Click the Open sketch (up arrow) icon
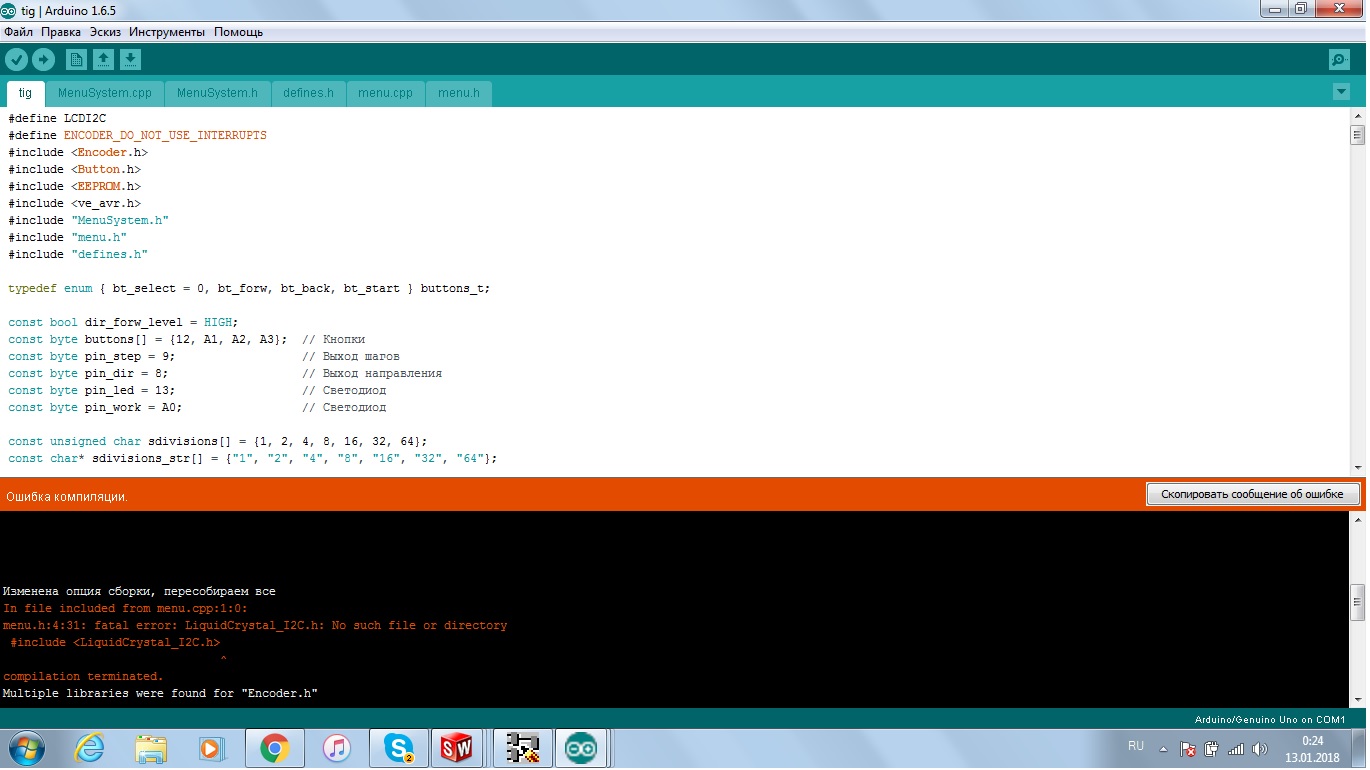Image resolution: width=1370 pixels, height=770 pixels. point(103,60)
